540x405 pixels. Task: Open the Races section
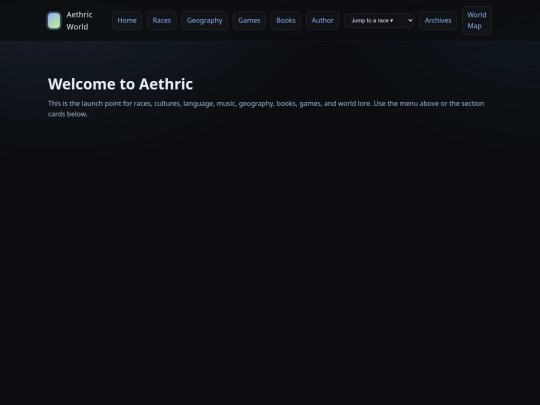tap(162, 20)
